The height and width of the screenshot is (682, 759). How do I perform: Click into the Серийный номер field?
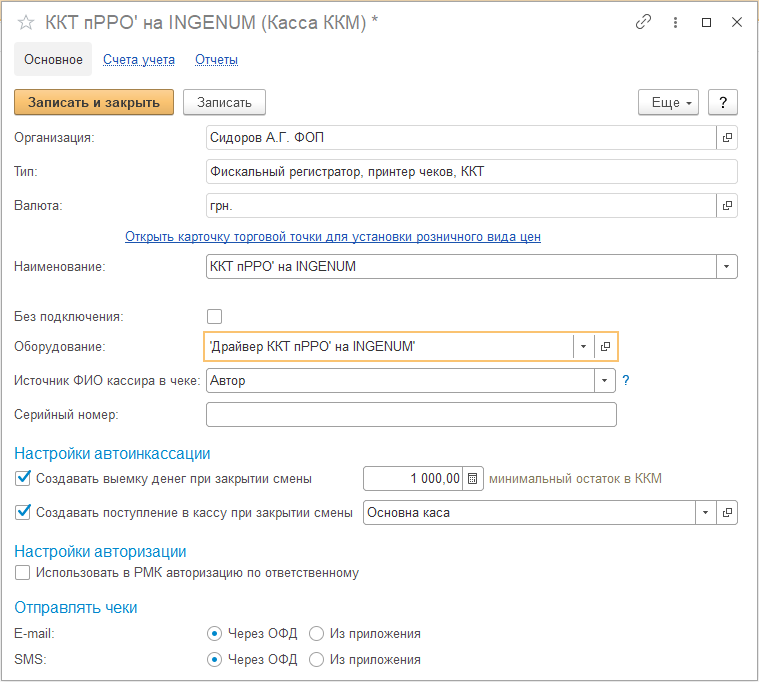(410, 414)
